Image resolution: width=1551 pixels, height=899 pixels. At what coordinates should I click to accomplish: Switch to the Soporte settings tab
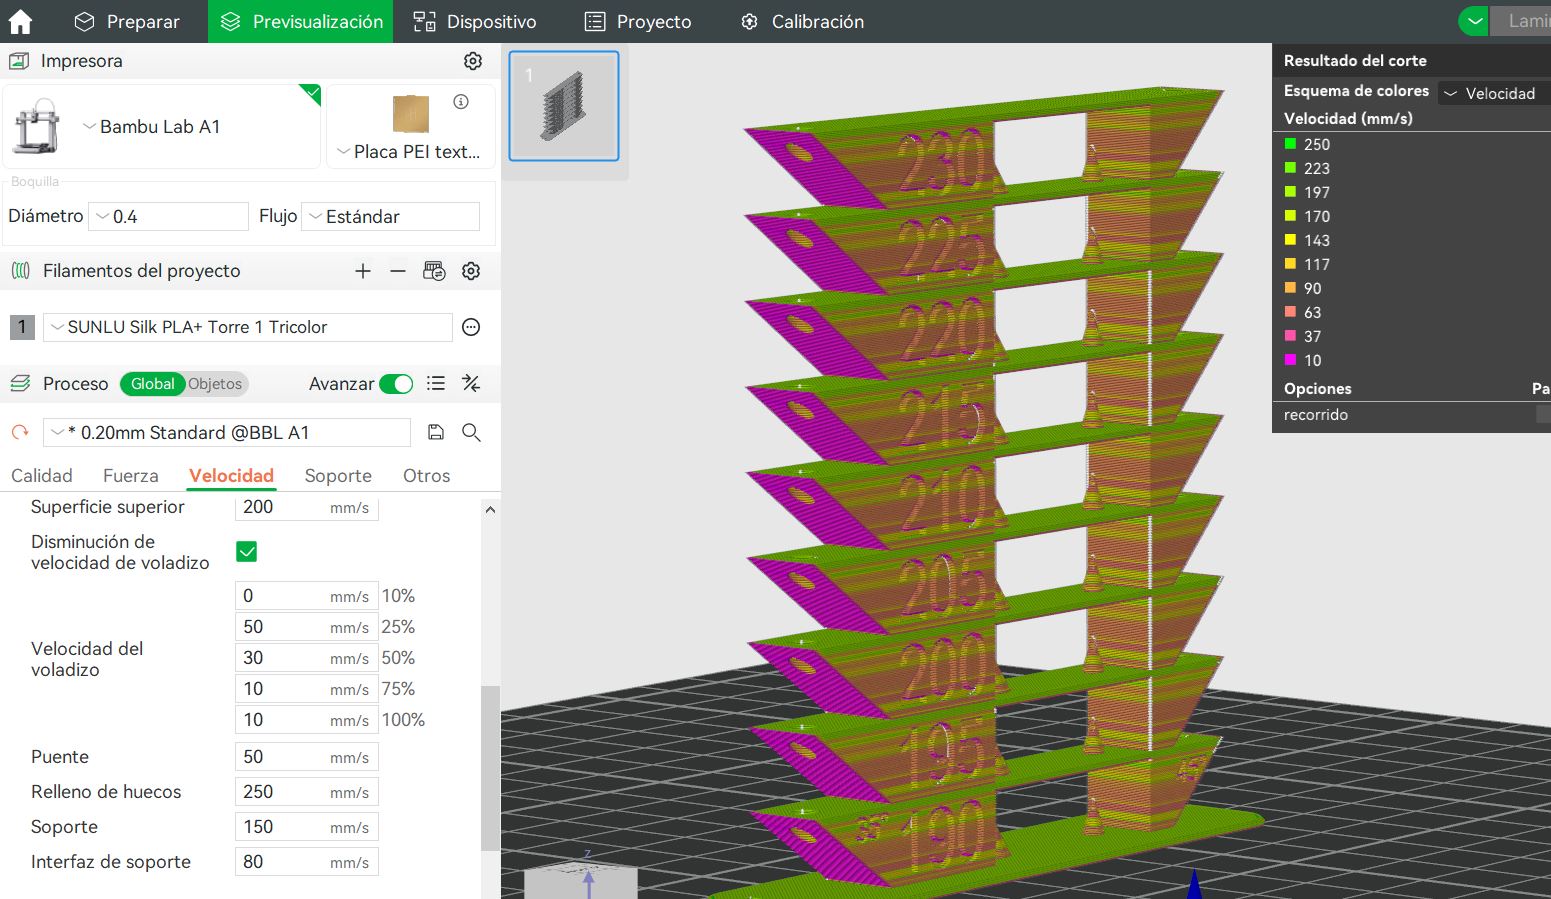tap(338, 476)
